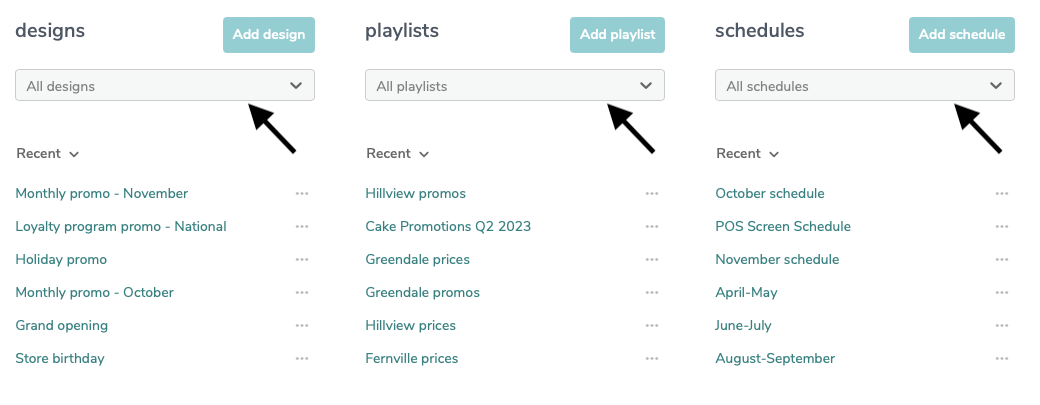Change Recent sort order for playlists
1040x405 pixels.
coord(398,154)
